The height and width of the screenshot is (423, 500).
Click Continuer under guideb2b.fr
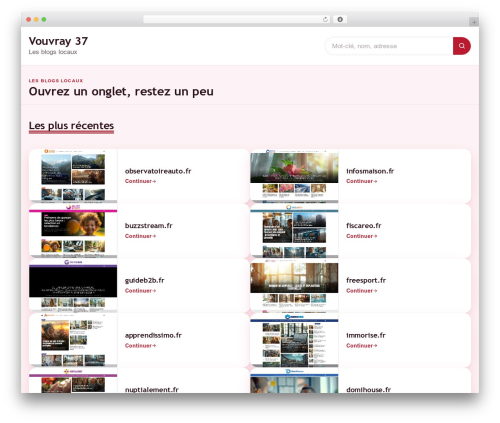point(140,291)
